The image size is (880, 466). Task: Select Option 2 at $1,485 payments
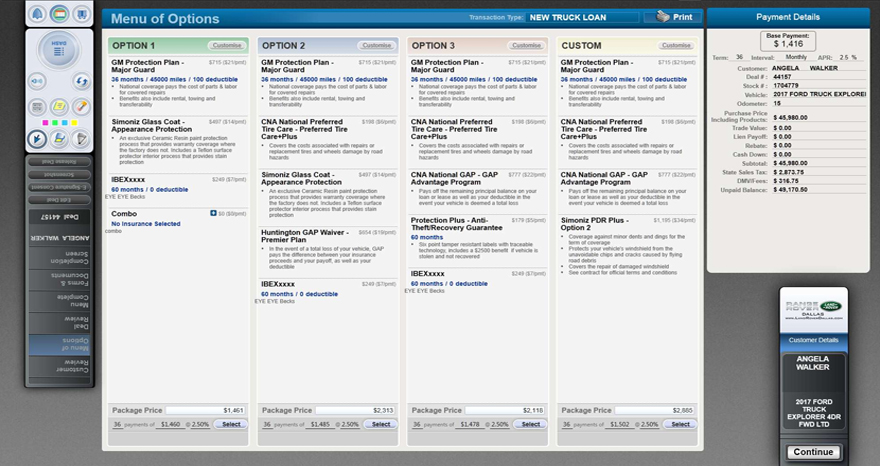click(x=381, y=424)
